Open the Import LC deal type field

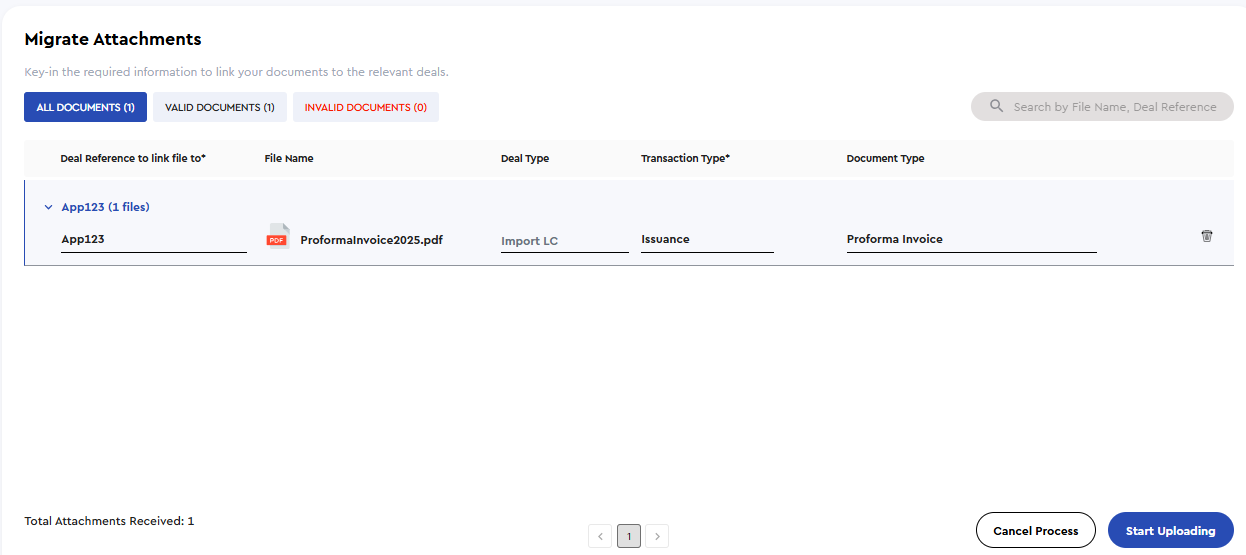(565, 241)
